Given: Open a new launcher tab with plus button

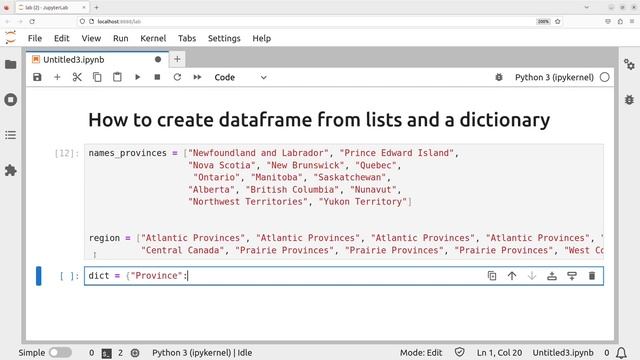Looking at the screenshot, I should (177, 59).
